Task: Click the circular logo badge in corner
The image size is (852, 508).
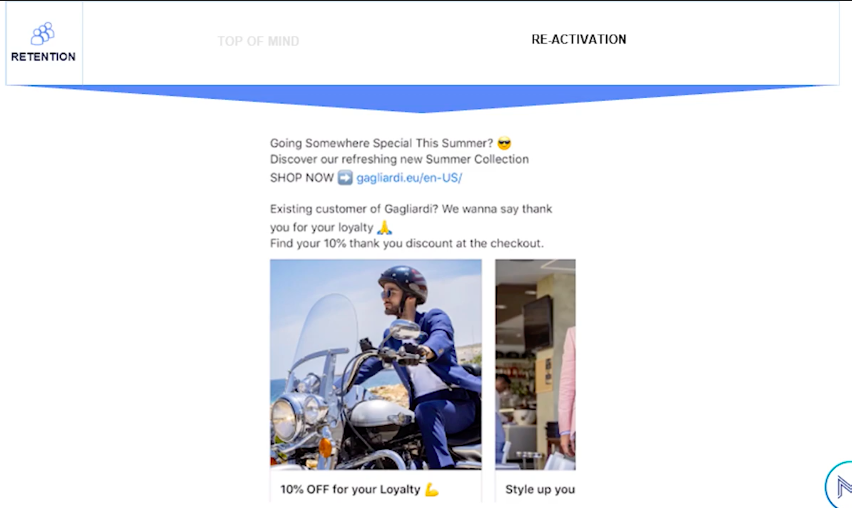Action: click(840, 485)
